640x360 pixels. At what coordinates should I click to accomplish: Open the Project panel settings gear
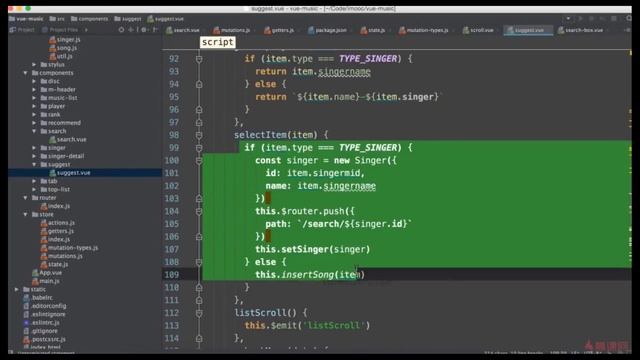coord(144,30)
